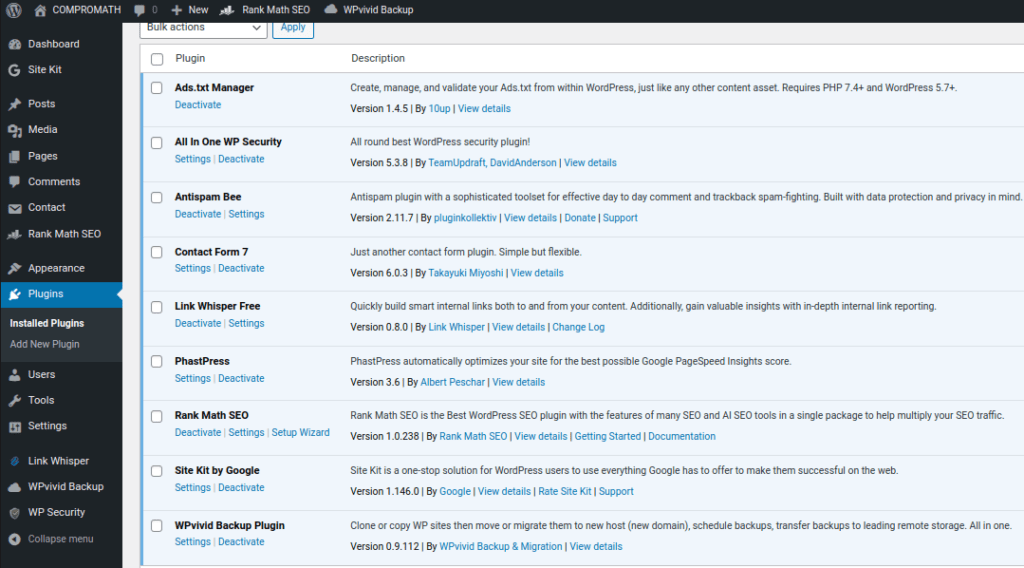Viewport: 1024px width, 568px height.
Task: Check the All In One WP Security checkbox
Action: pos(157,142)
